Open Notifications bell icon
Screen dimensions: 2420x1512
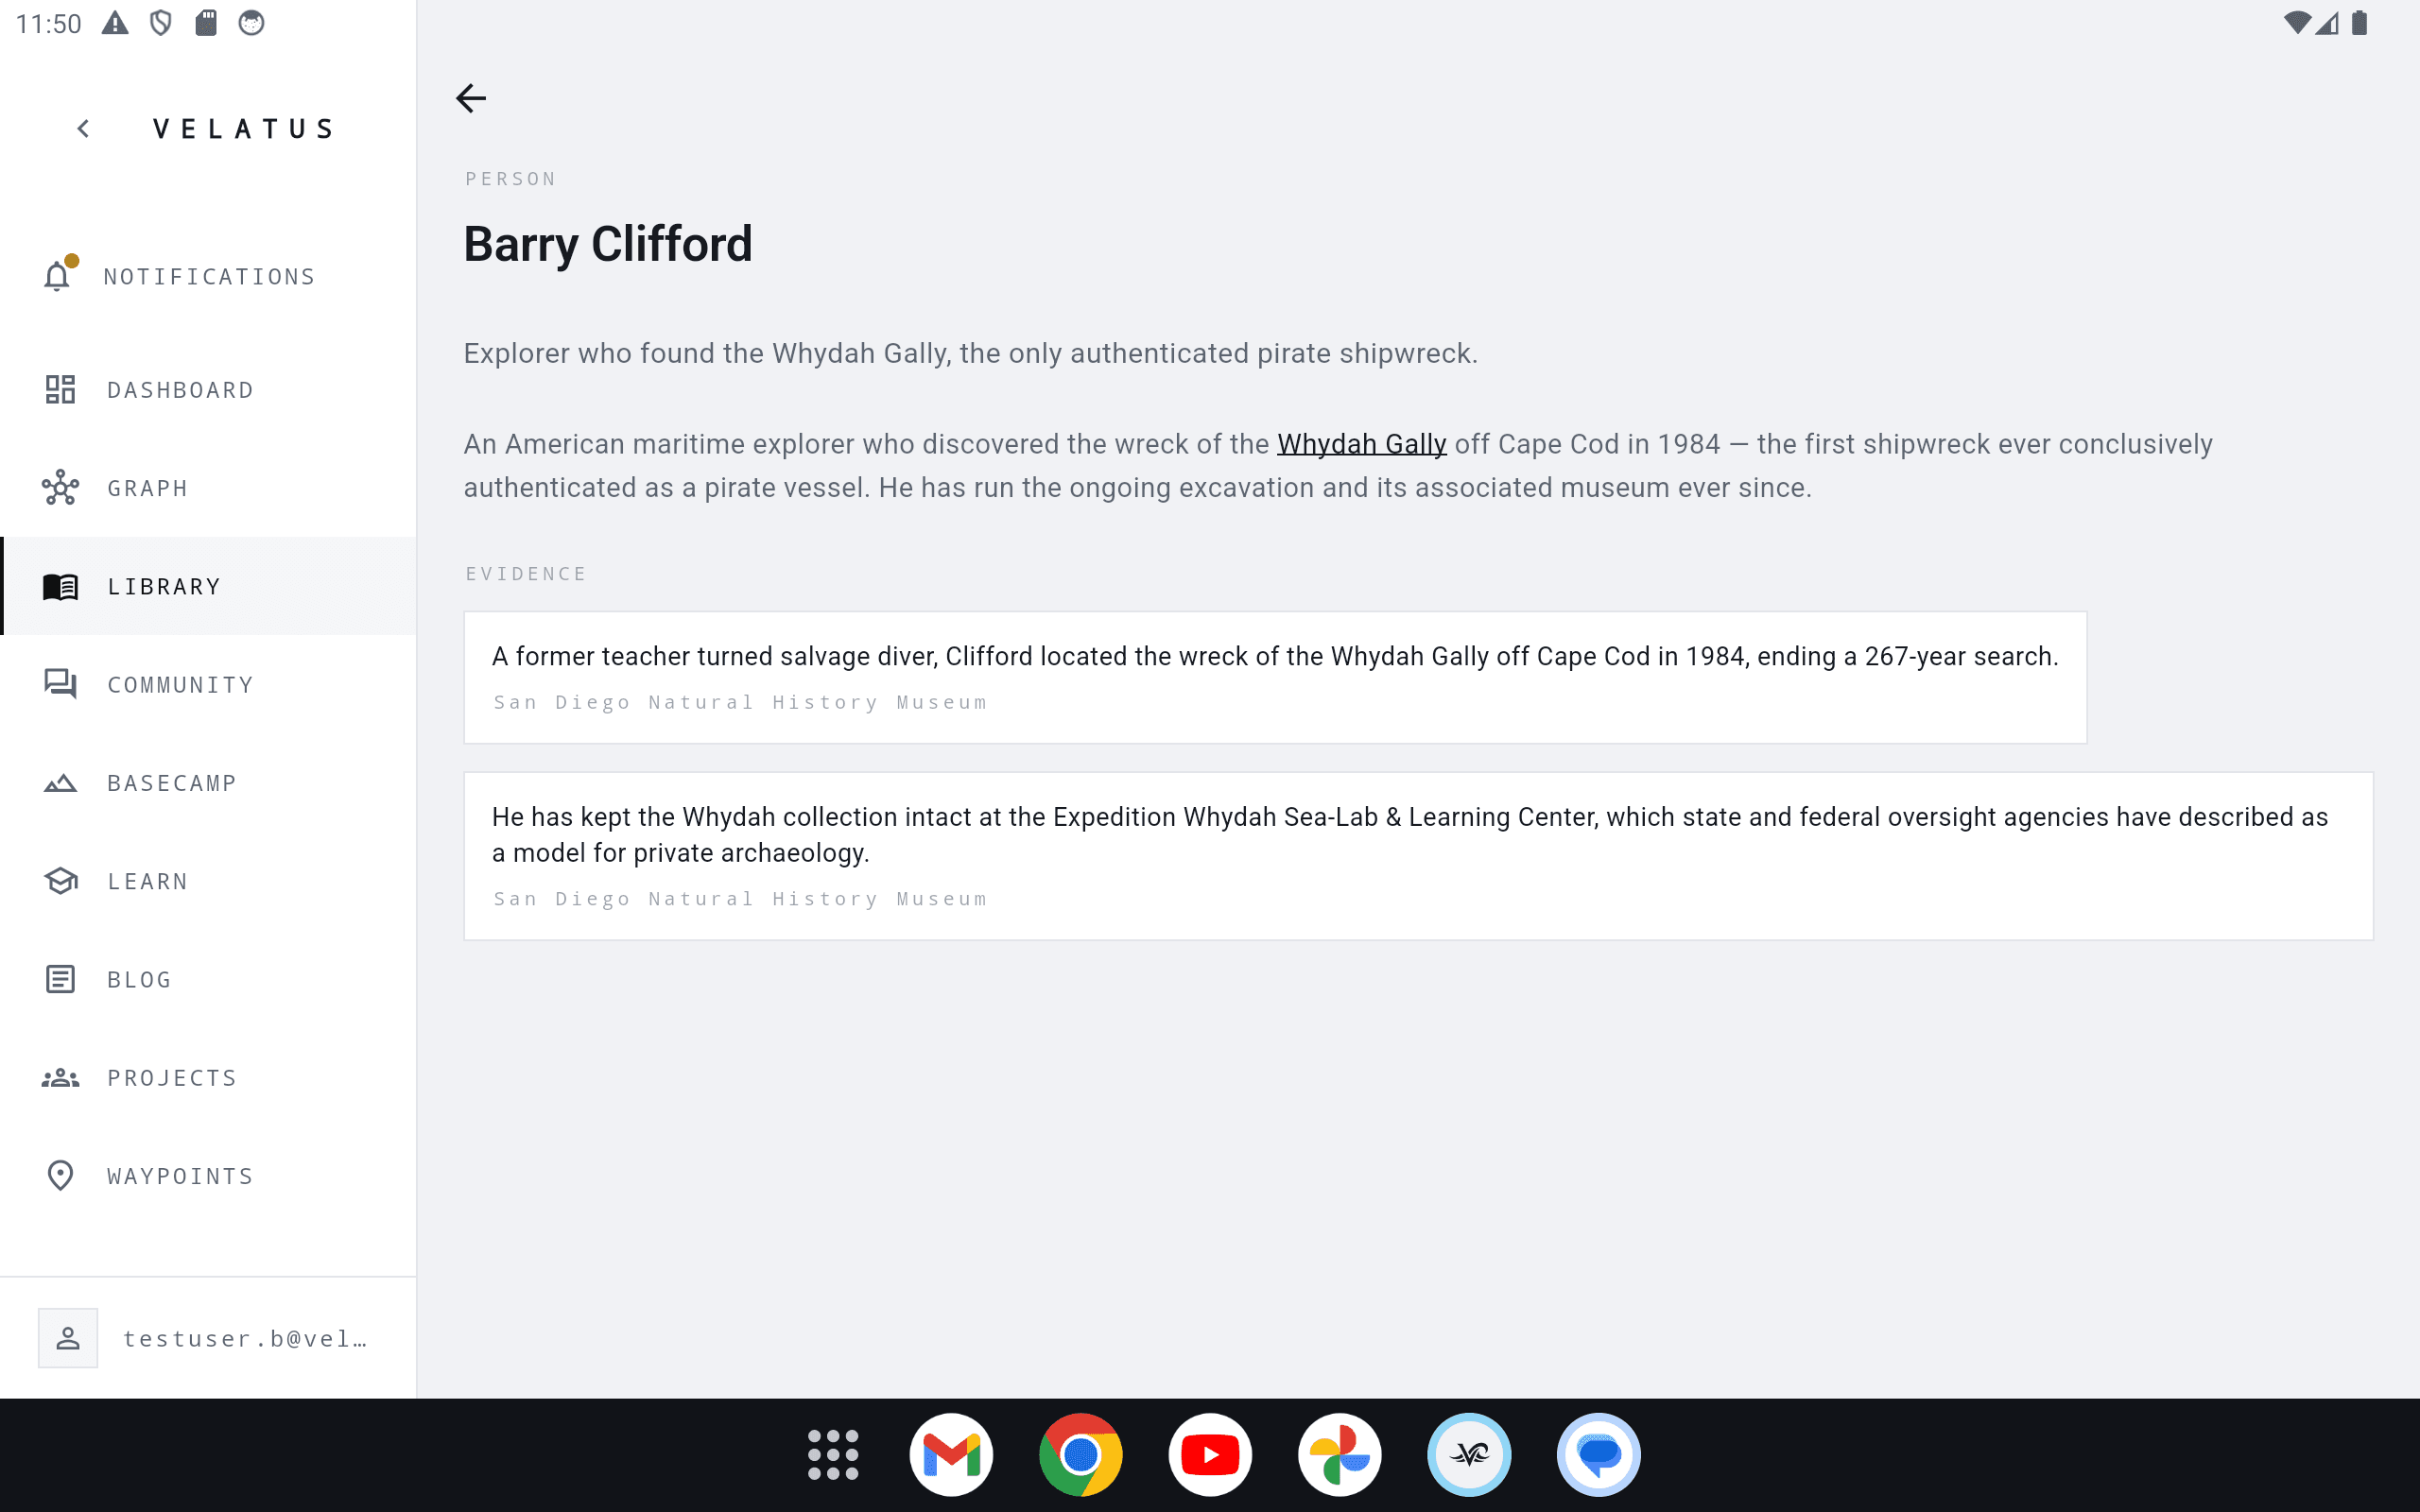(x=58, y=276)
